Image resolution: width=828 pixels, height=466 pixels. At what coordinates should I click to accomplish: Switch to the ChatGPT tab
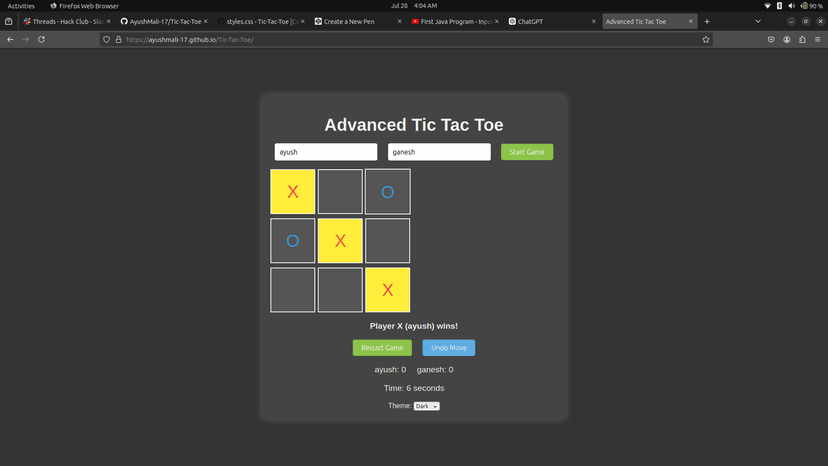[x=552, y=22]
